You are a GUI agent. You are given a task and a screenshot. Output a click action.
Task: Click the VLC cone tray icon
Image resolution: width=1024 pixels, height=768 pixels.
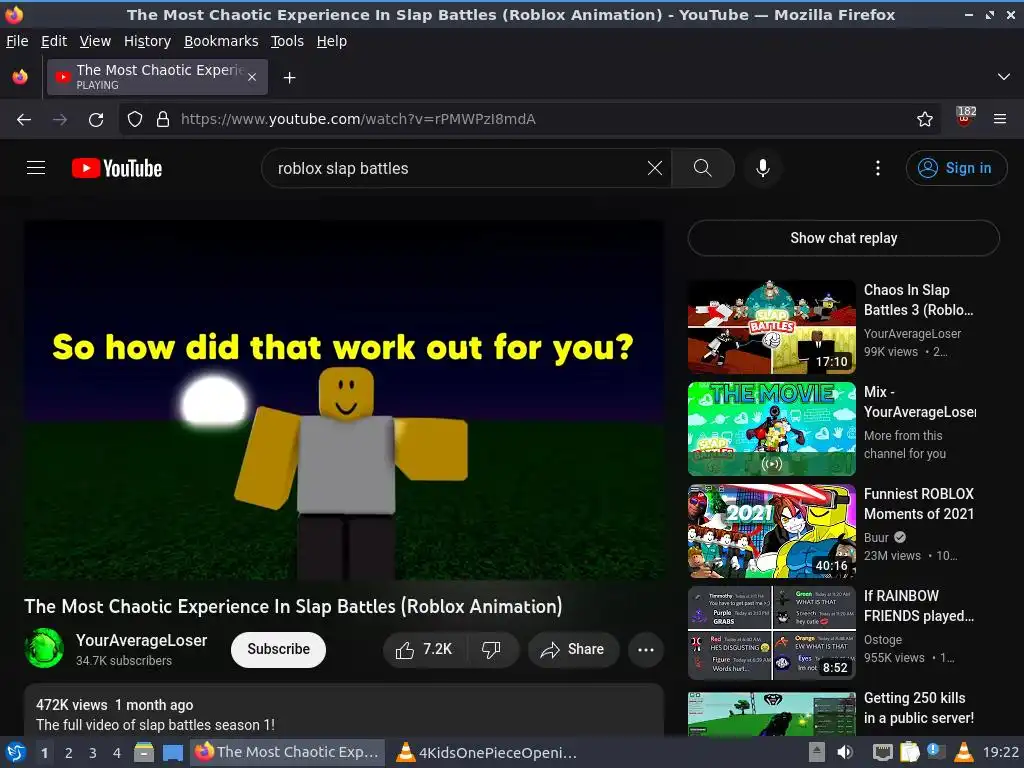pyautogui.click(x=964, y=752)
